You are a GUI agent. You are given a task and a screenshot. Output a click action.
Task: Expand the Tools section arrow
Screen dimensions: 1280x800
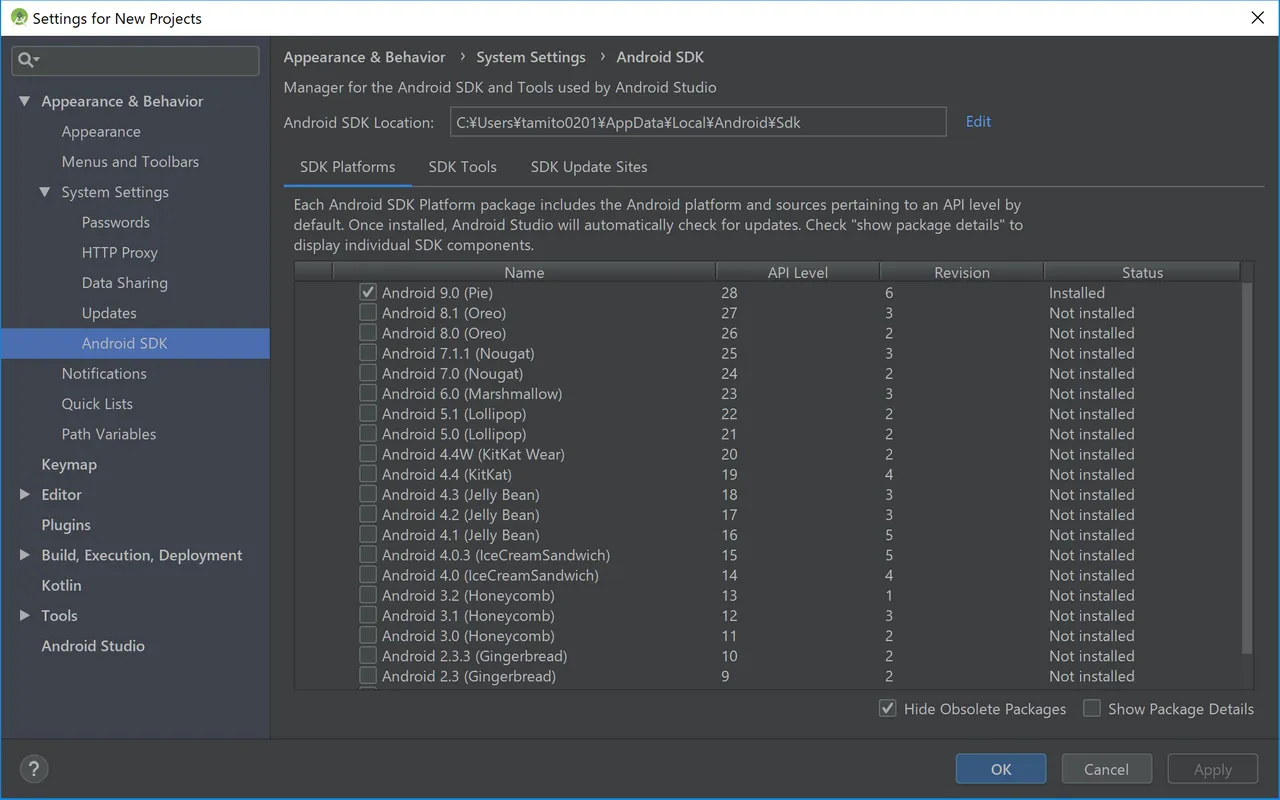tap(25, 615)
